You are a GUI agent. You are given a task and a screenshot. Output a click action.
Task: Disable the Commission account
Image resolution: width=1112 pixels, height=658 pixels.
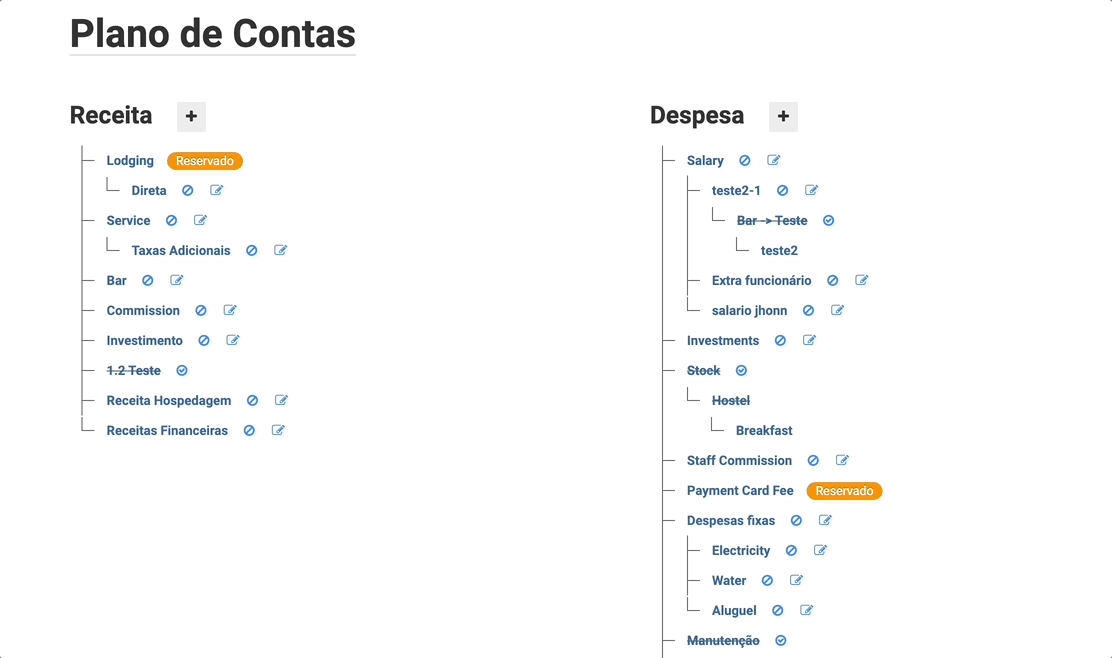[201, 311]
